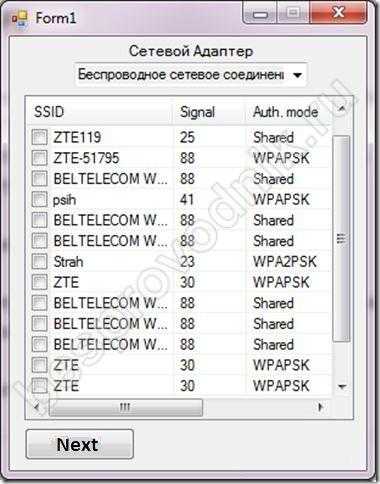Click the vertical scrollbar thumb
Viewport: 380px width, 484px height.
[341, 239]
